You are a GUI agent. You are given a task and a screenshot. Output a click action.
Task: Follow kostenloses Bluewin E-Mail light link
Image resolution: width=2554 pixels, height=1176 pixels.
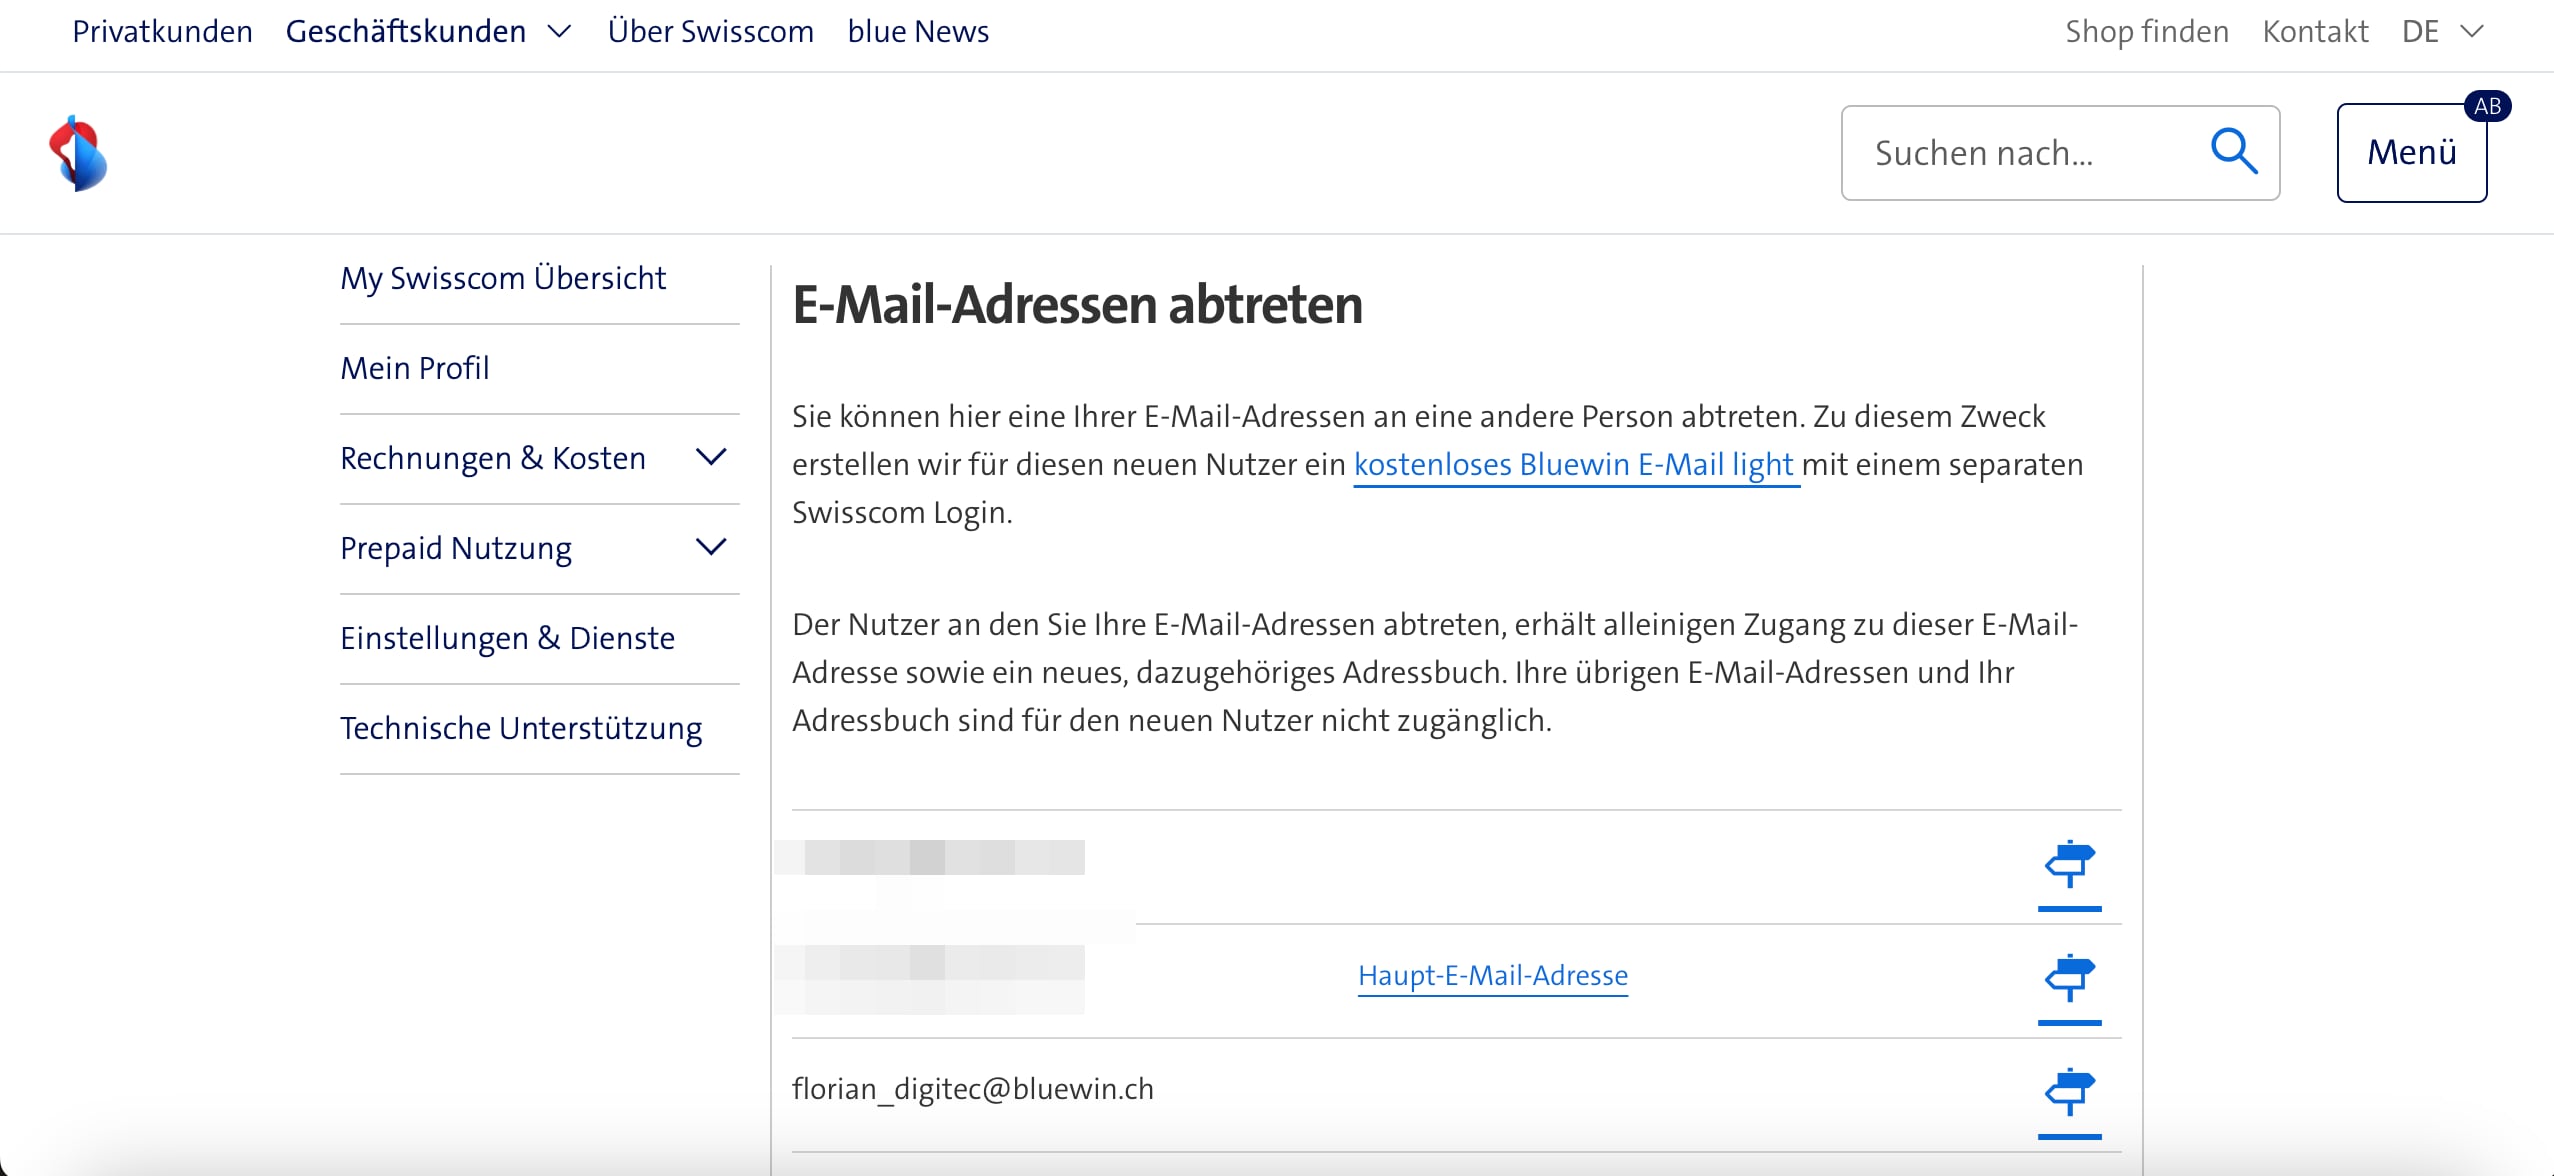[1575, 465]
